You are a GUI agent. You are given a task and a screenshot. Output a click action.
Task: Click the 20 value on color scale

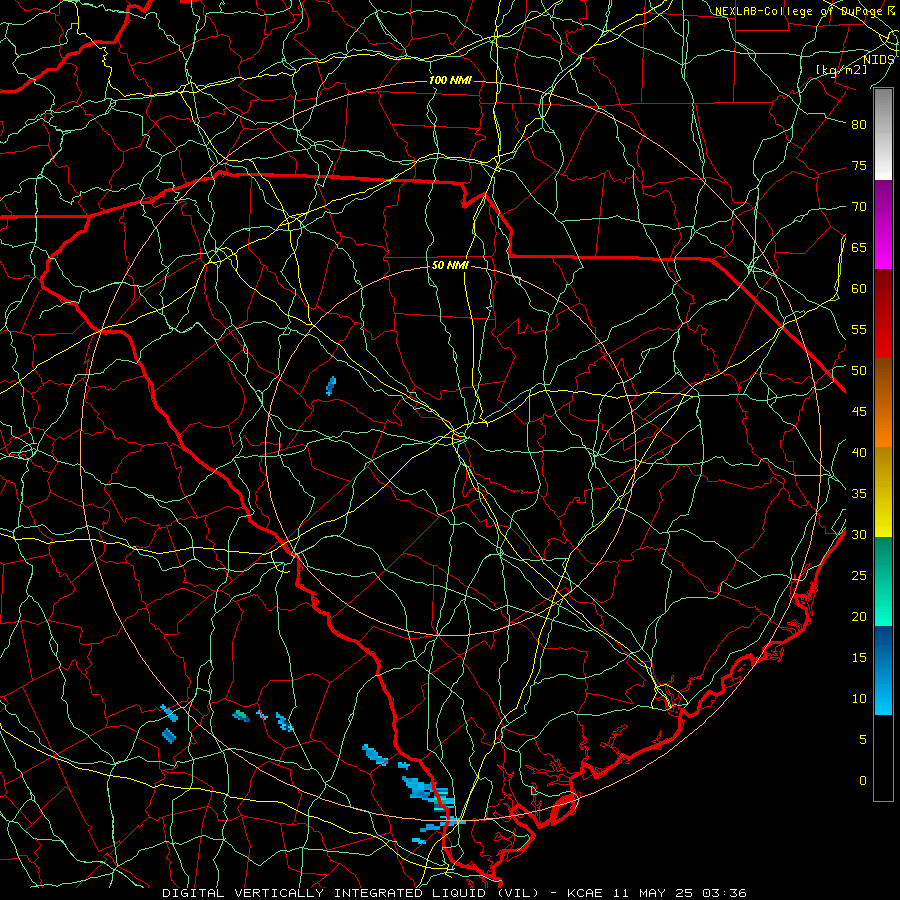(859, 617)
